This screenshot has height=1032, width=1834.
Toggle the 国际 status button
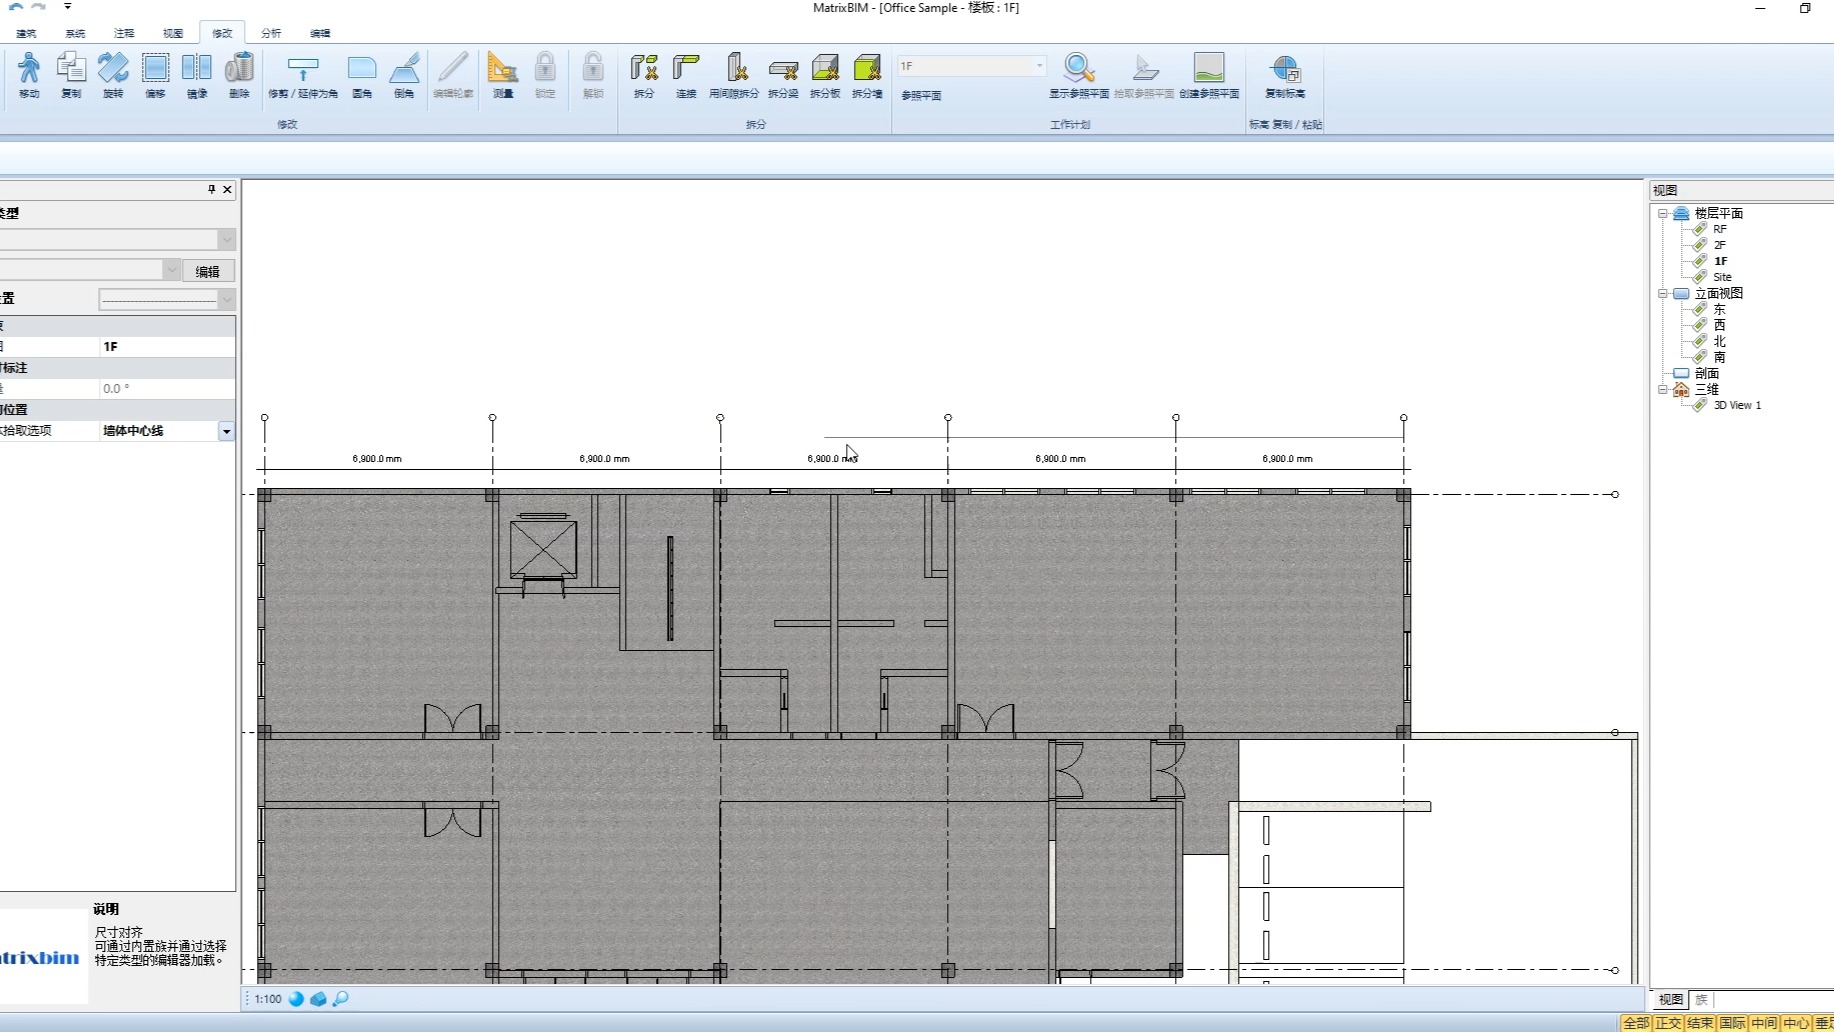(1732, 1023)
